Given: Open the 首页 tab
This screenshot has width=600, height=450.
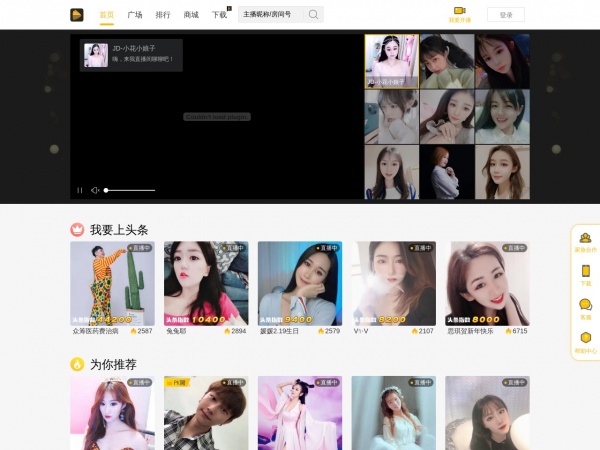Looking at the screenshot, I should coord(107,15).
